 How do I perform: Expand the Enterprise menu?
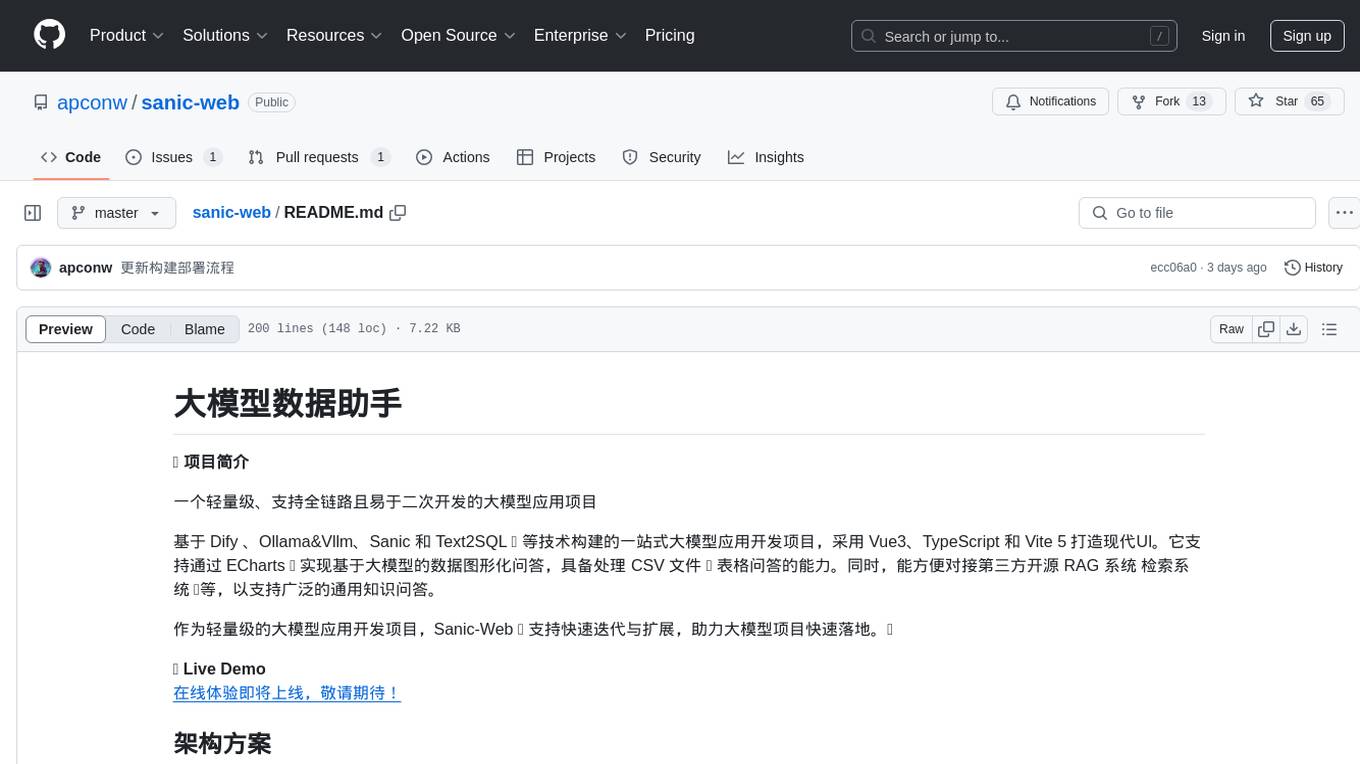pyautogui.click(x=580, y=35)
